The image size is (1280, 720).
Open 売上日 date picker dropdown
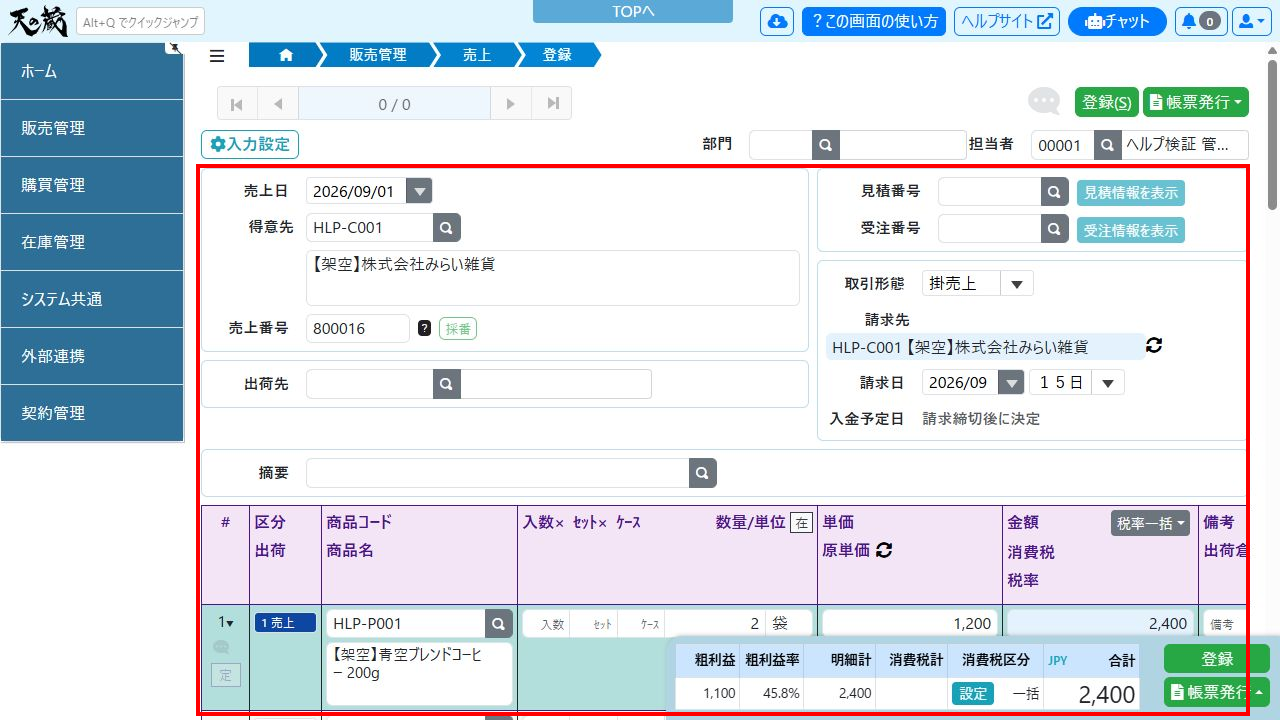pyautogui.click(x=420, y=191)
